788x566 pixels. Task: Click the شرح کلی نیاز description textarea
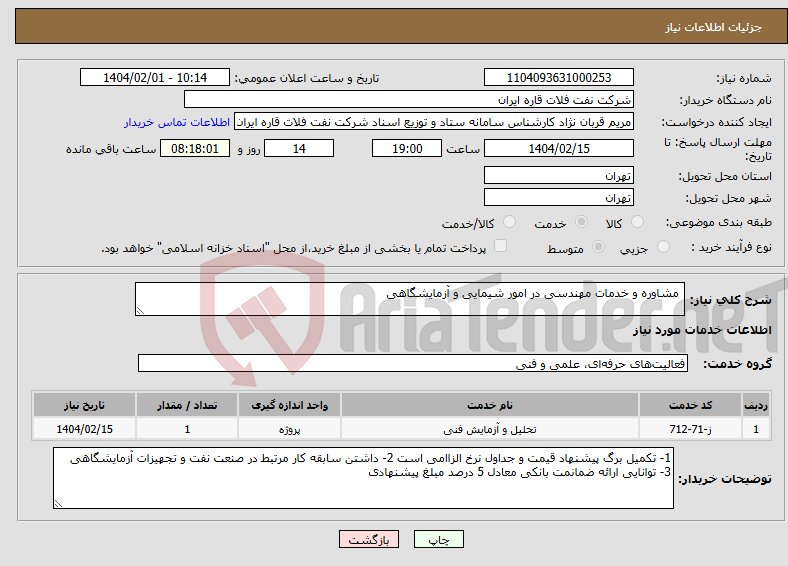pos(410,299)
